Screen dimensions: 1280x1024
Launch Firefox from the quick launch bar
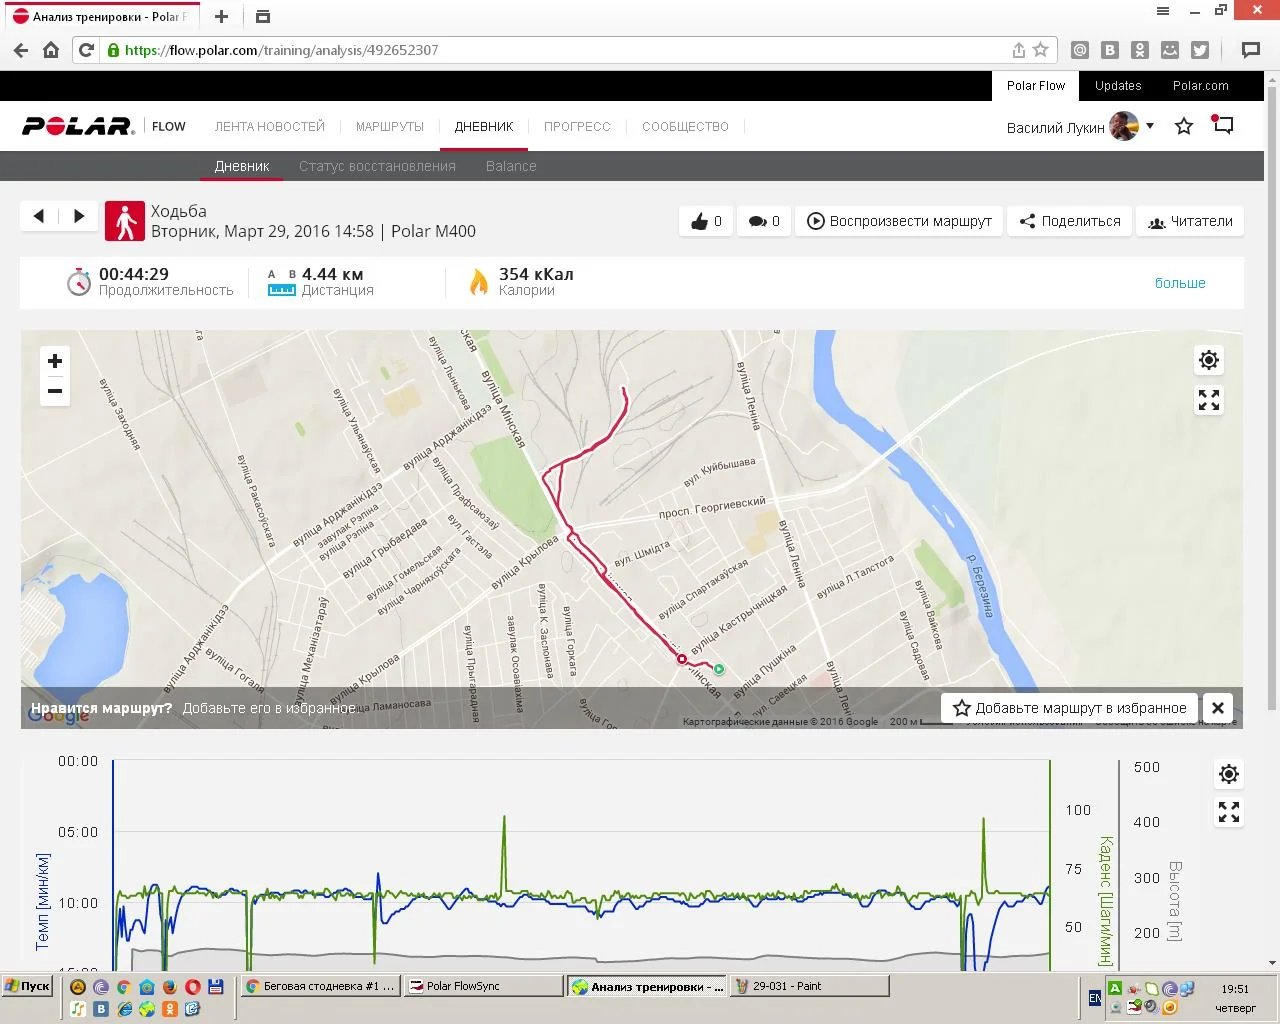point(170,987)
